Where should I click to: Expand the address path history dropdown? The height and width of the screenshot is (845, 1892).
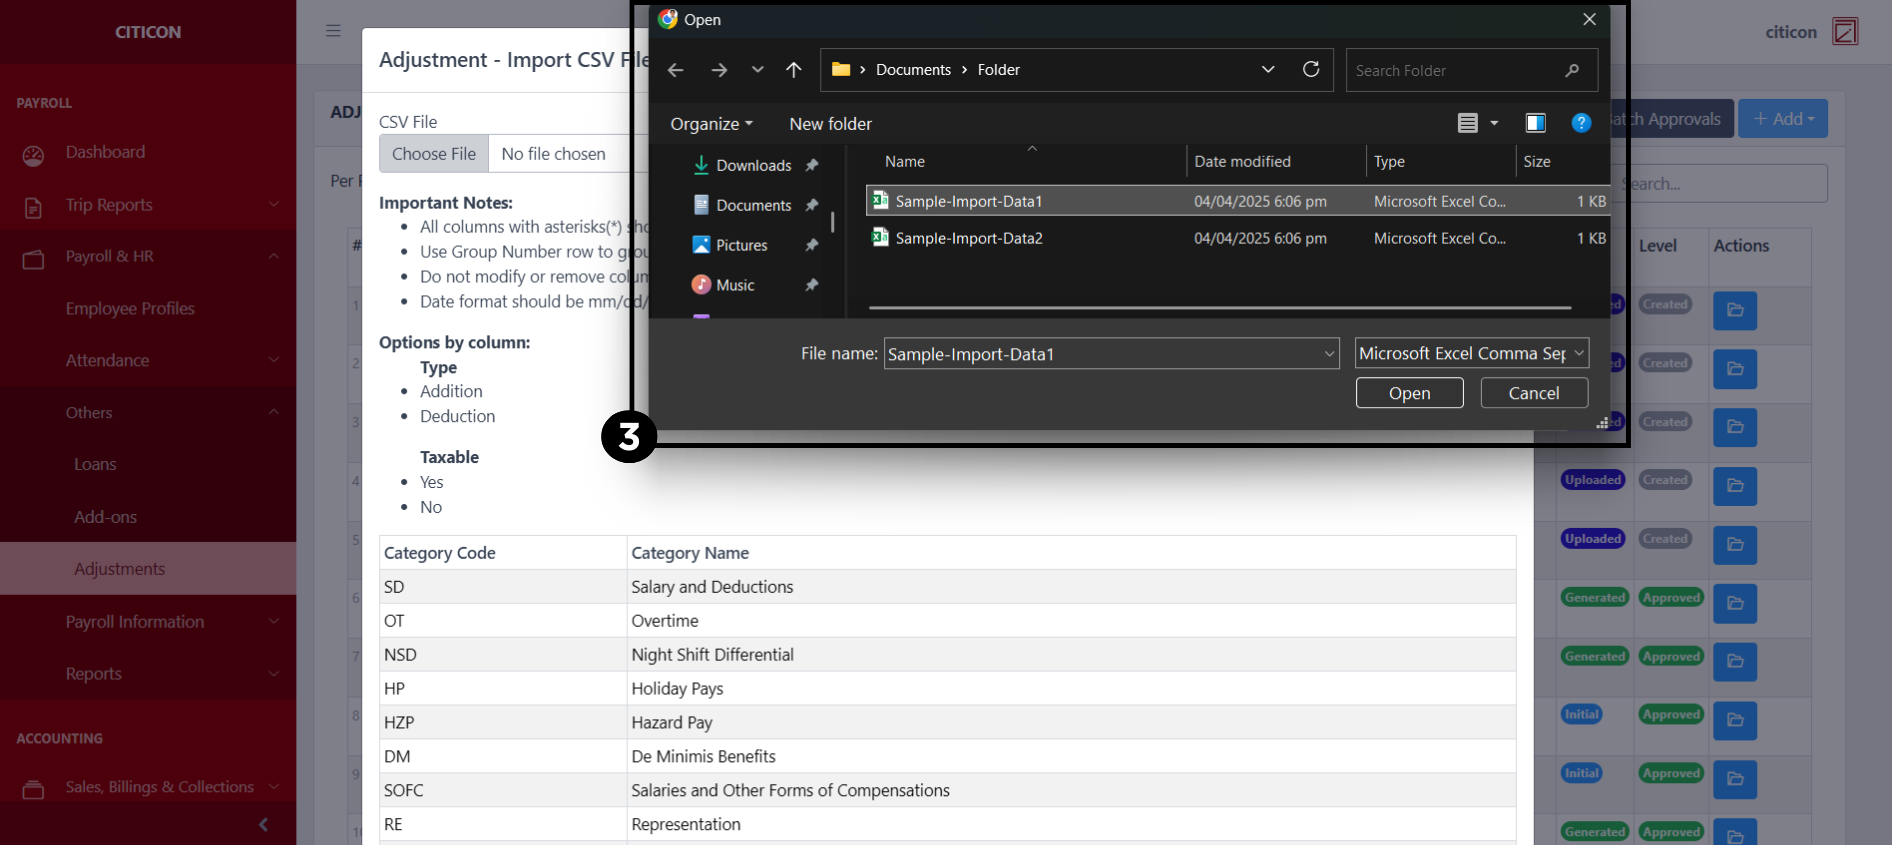1267,70
